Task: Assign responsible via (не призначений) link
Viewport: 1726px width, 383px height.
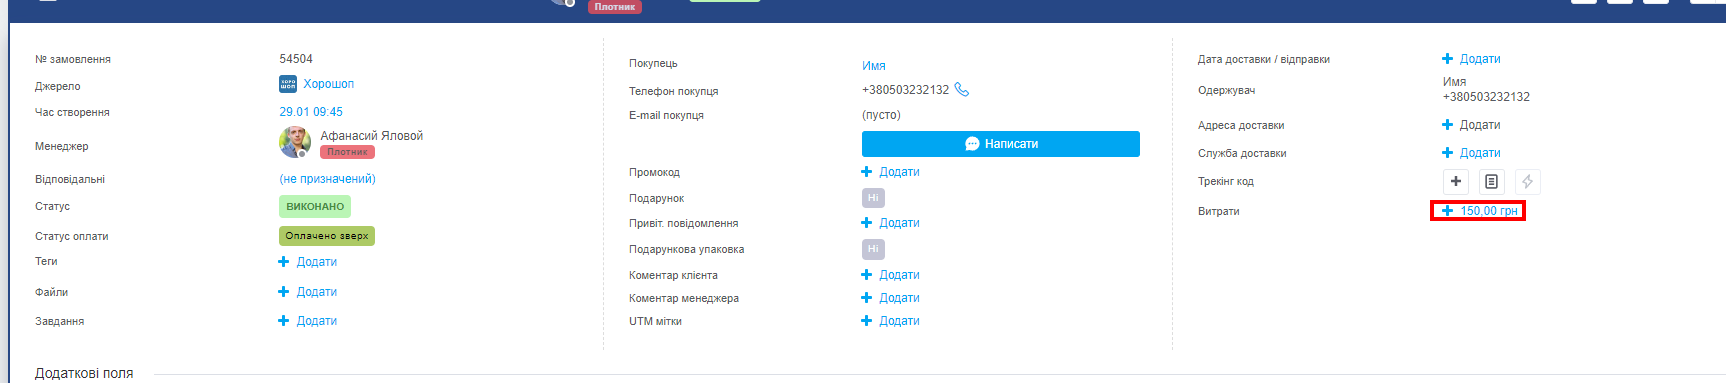Action: pos(327,179)
